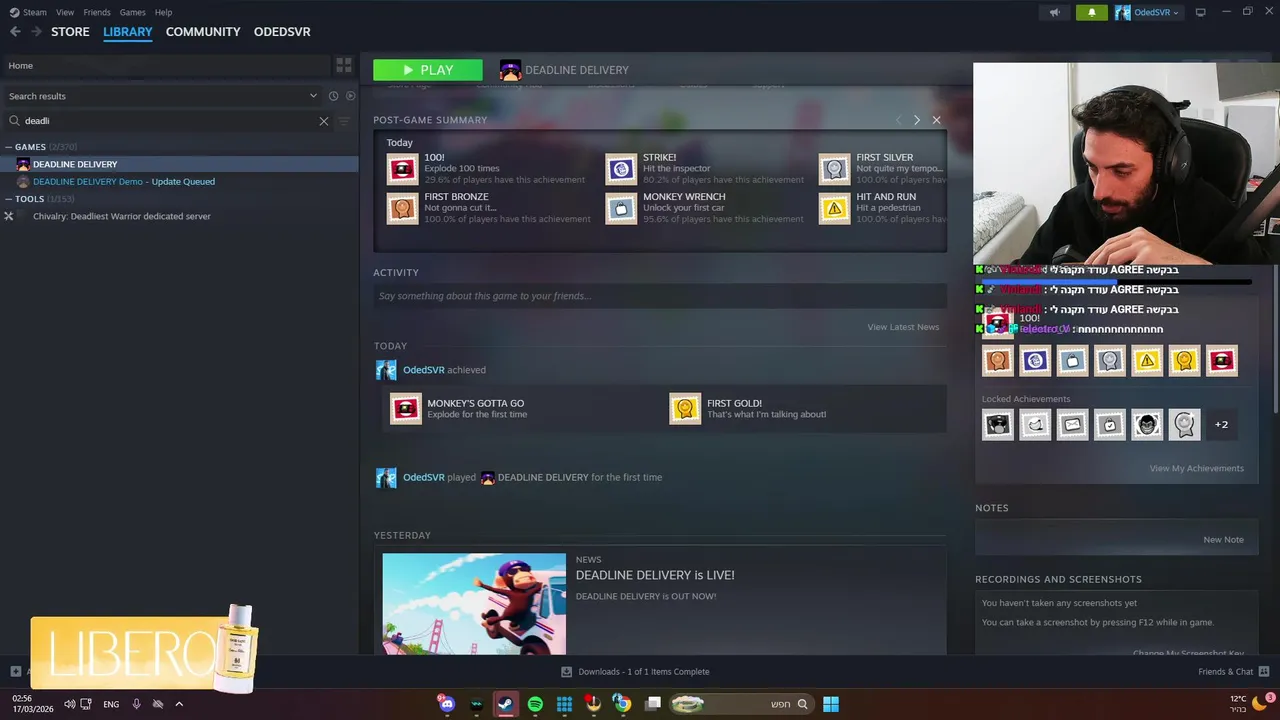Open the HIT AND RUN warning-sign achievement icon

tap(834, 208)
